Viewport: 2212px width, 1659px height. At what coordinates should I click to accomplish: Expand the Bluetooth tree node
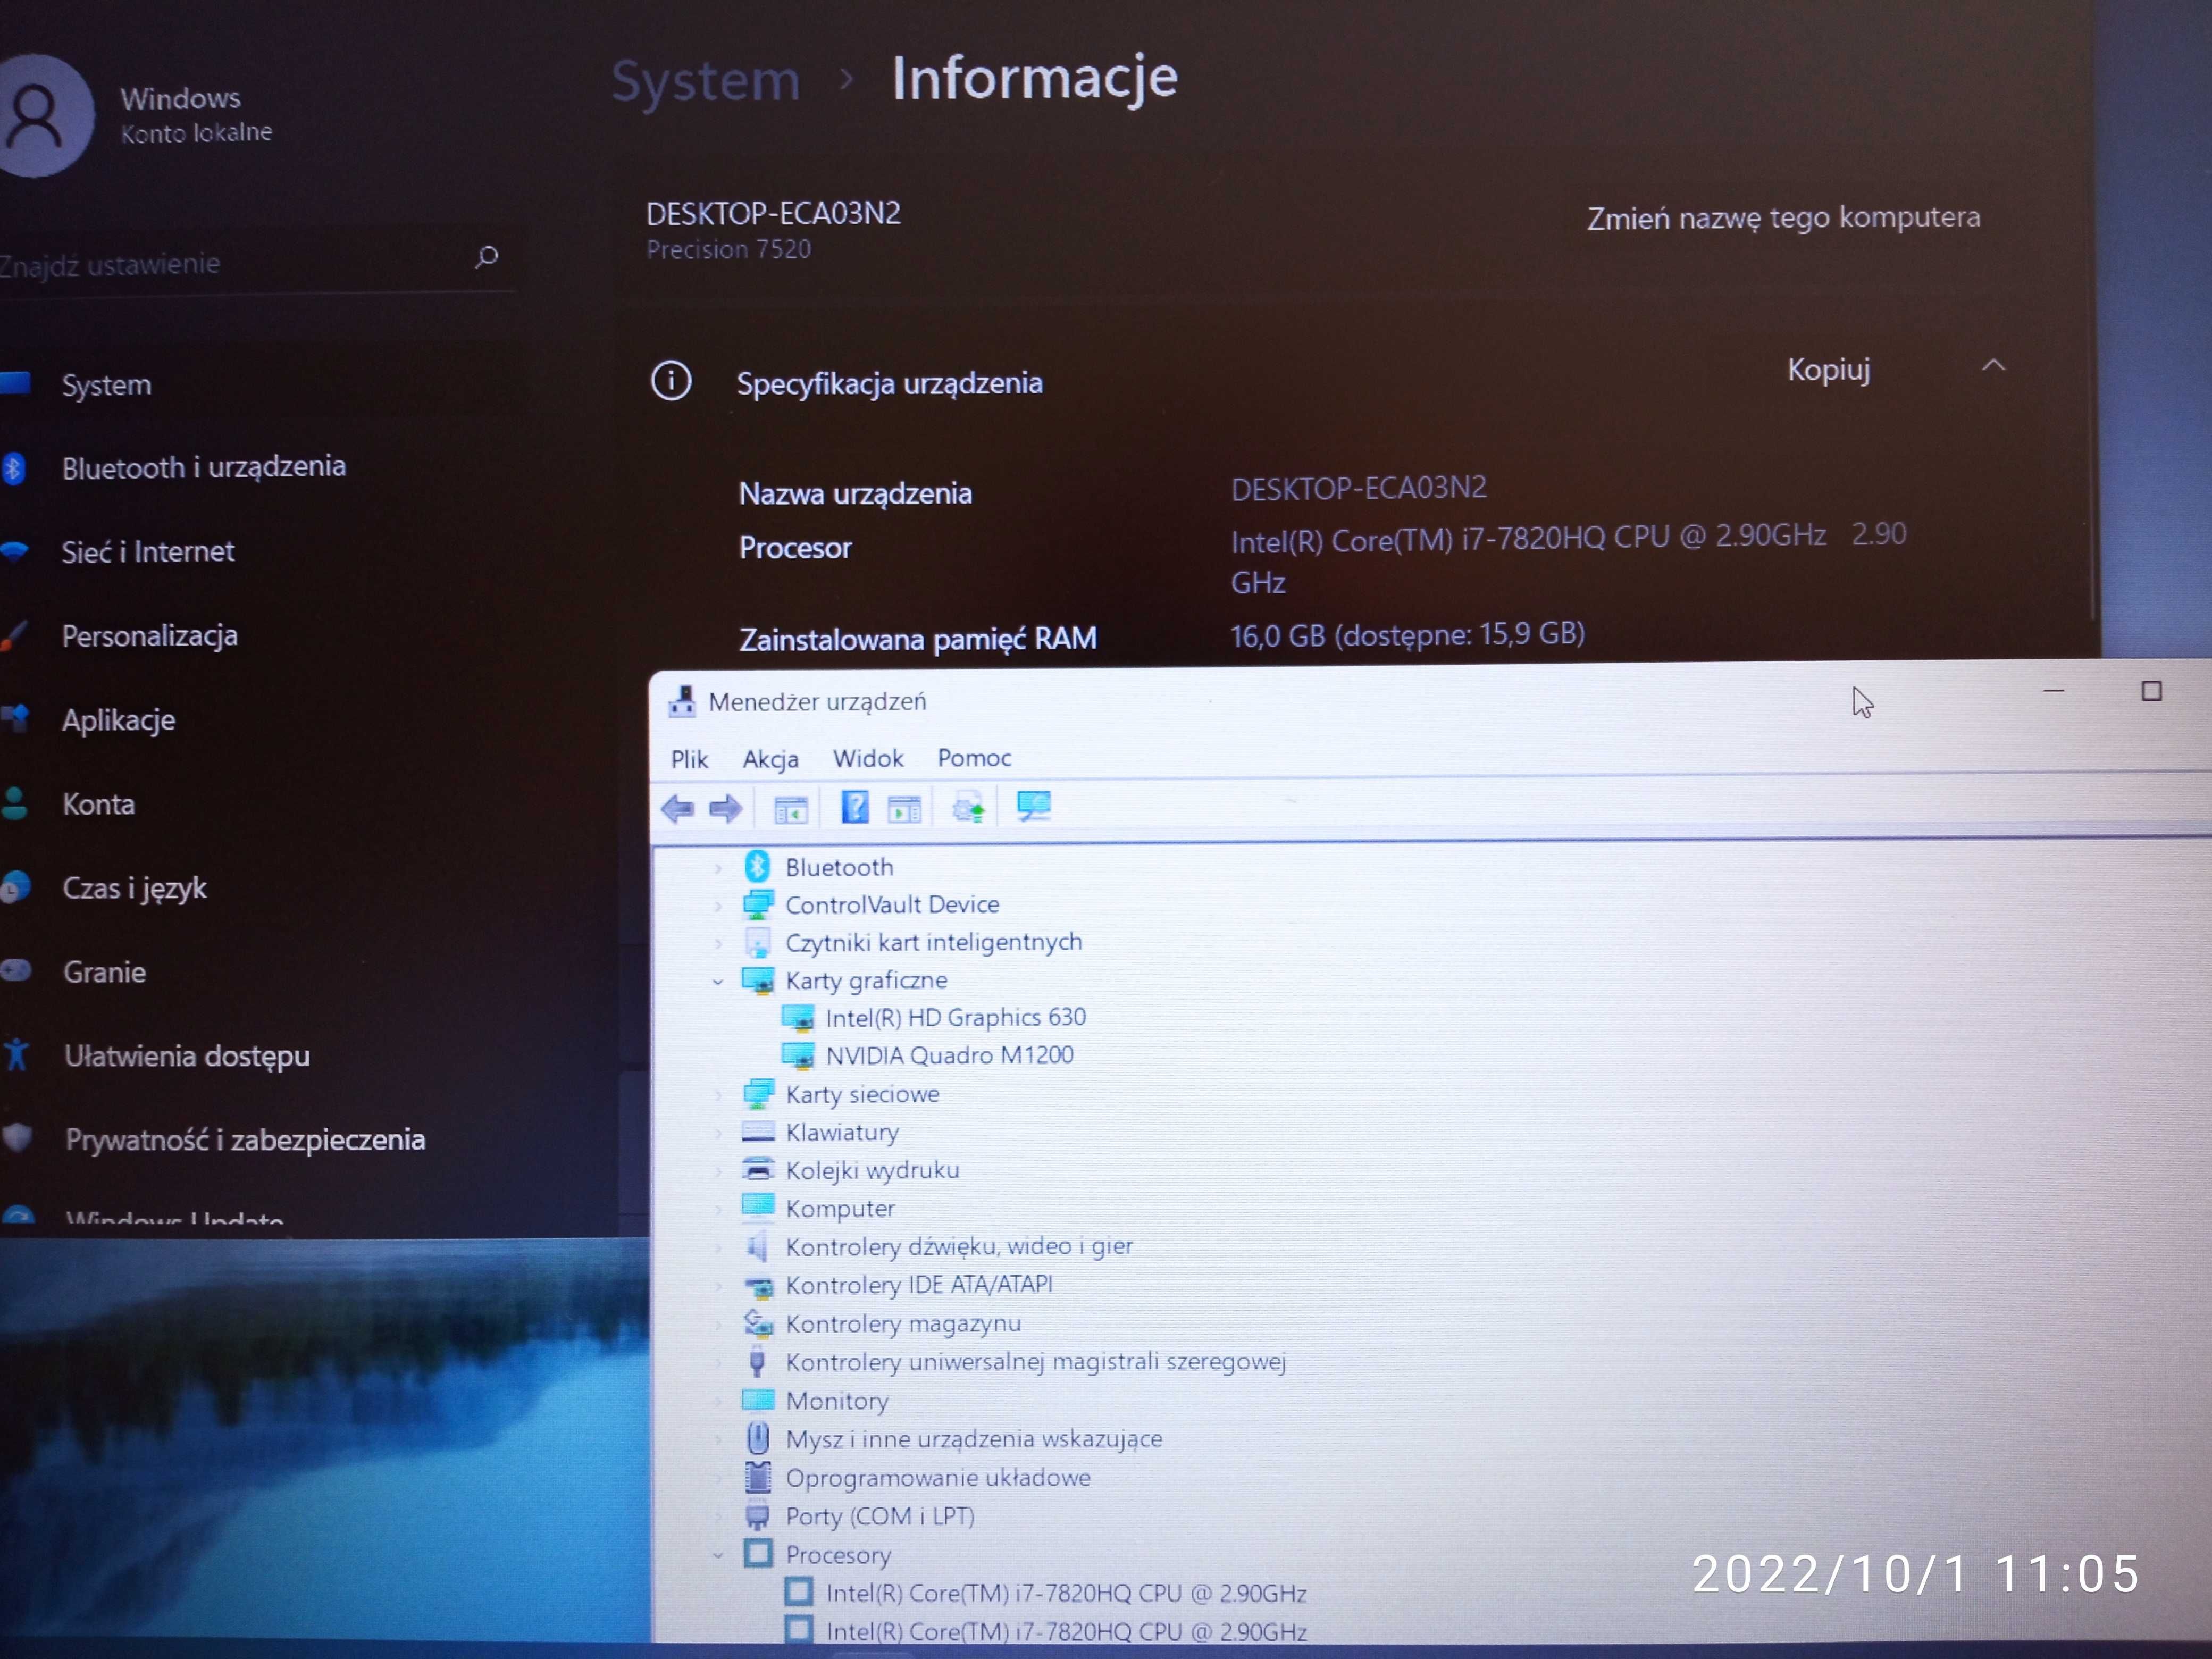pos(718,868)
